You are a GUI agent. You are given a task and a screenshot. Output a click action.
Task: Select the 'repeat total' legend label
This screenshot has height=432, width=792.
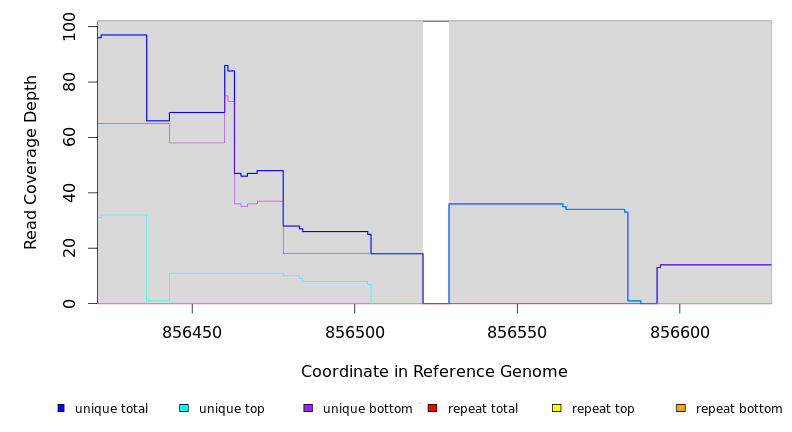tap(483, 409)
